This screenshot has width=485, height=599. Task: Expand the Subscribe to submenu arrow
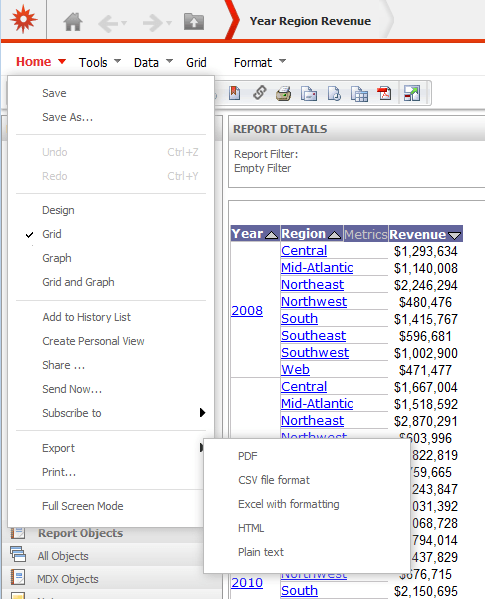click(x=202, y=413)
